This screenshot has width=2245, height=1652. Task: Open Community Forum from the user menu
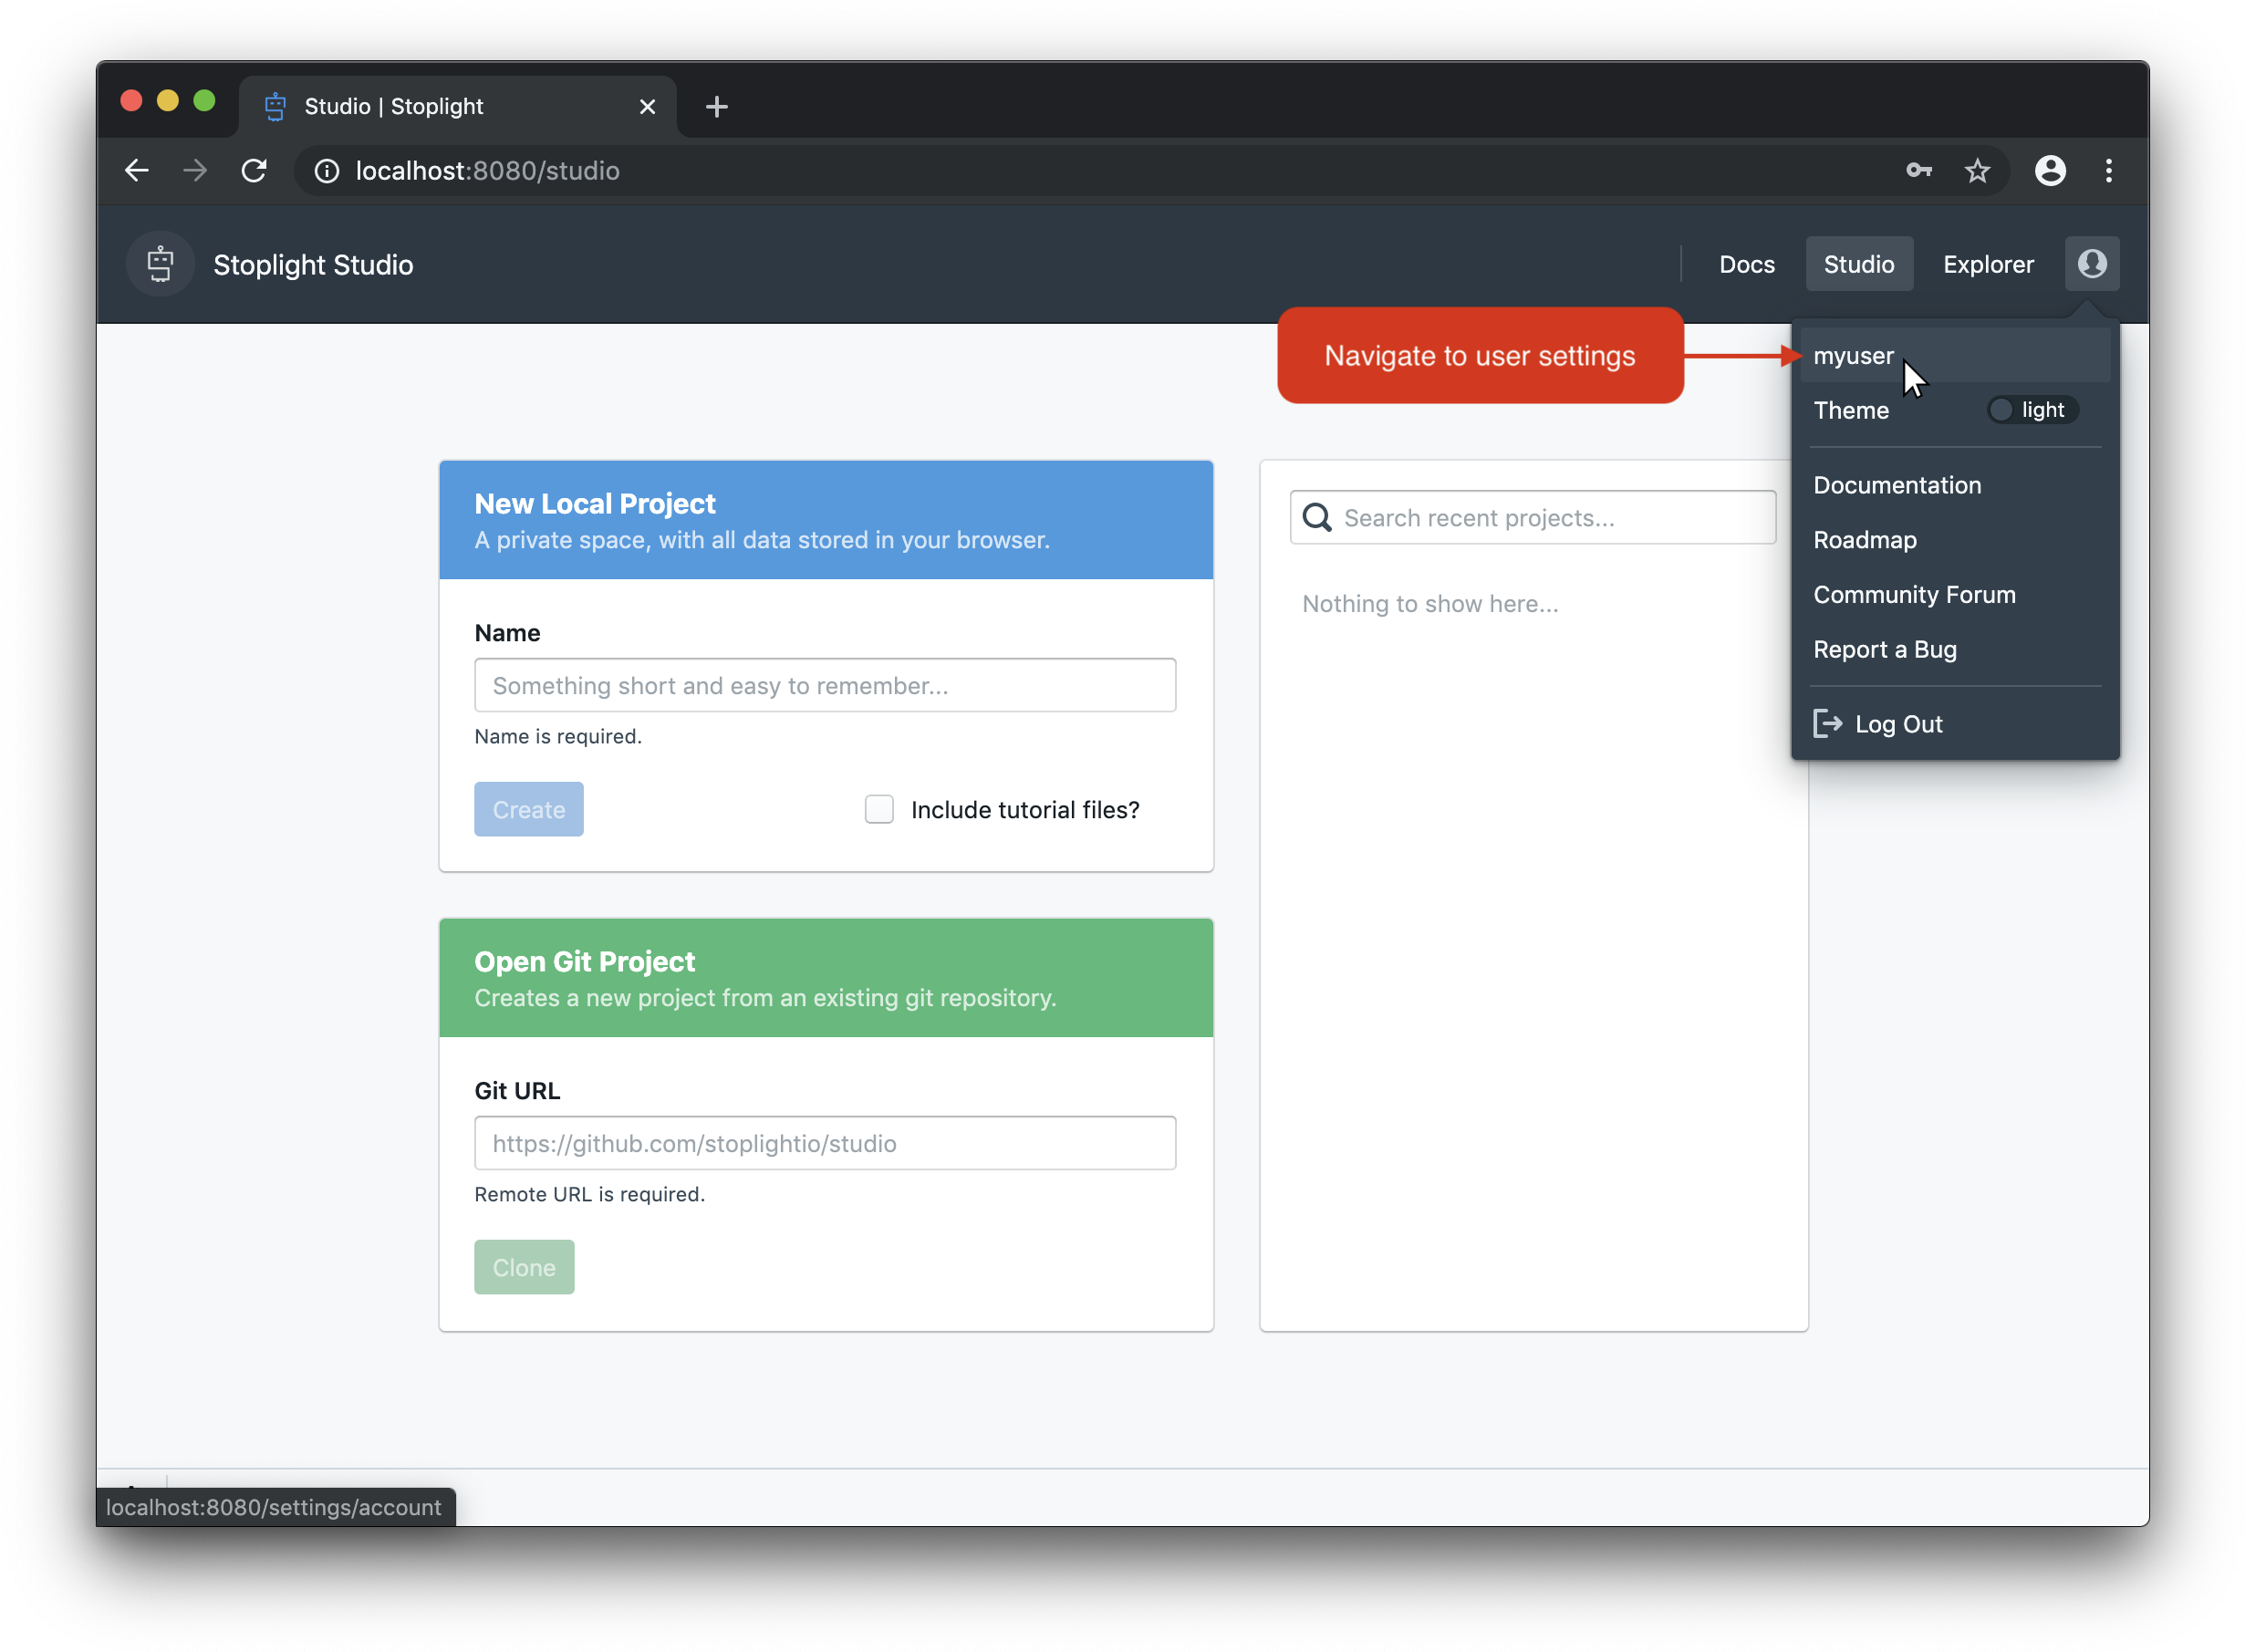(1913, 595)
